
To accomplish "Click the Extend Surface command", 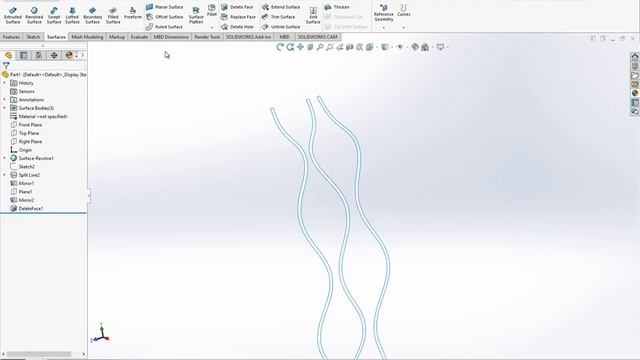I will (x=281, y=7).
